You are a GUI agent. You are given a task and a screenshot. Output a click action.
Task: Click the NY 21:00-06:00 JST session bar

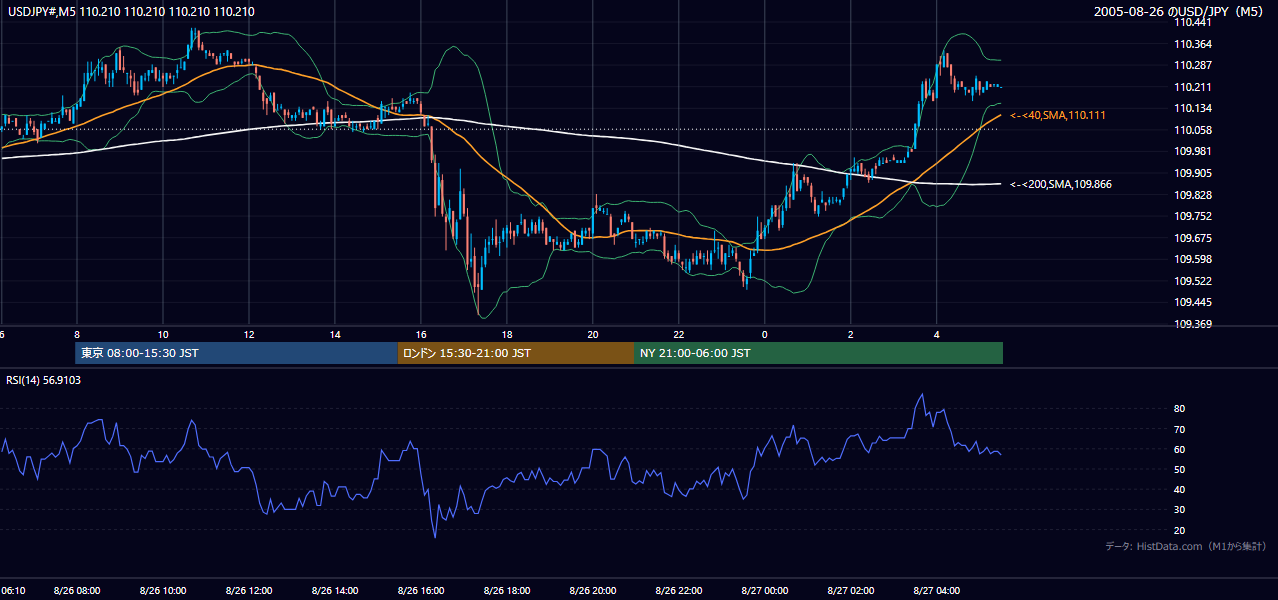point(818,353)
